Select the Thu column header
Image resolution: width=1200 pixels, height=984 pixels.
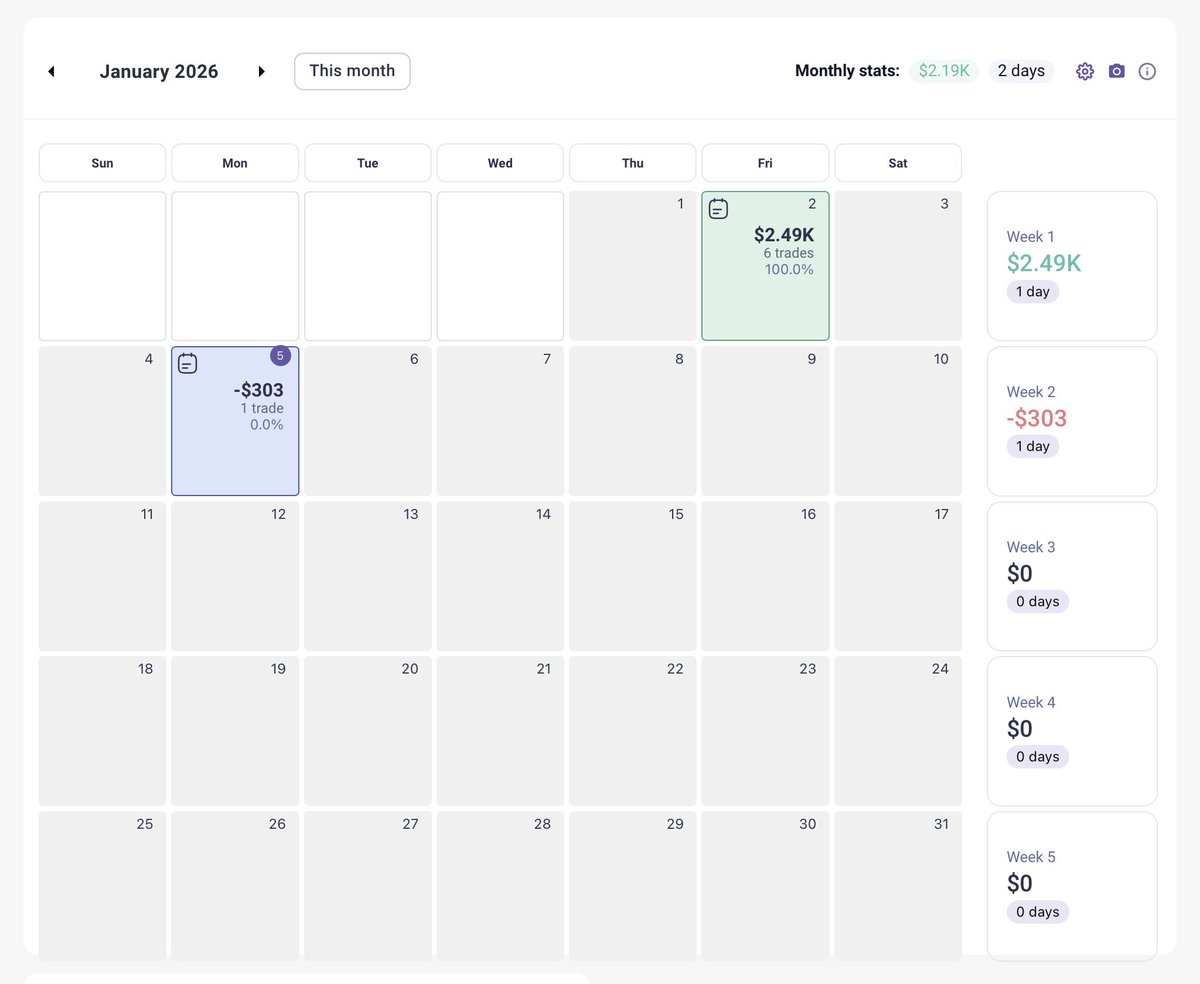coord(633,163)
